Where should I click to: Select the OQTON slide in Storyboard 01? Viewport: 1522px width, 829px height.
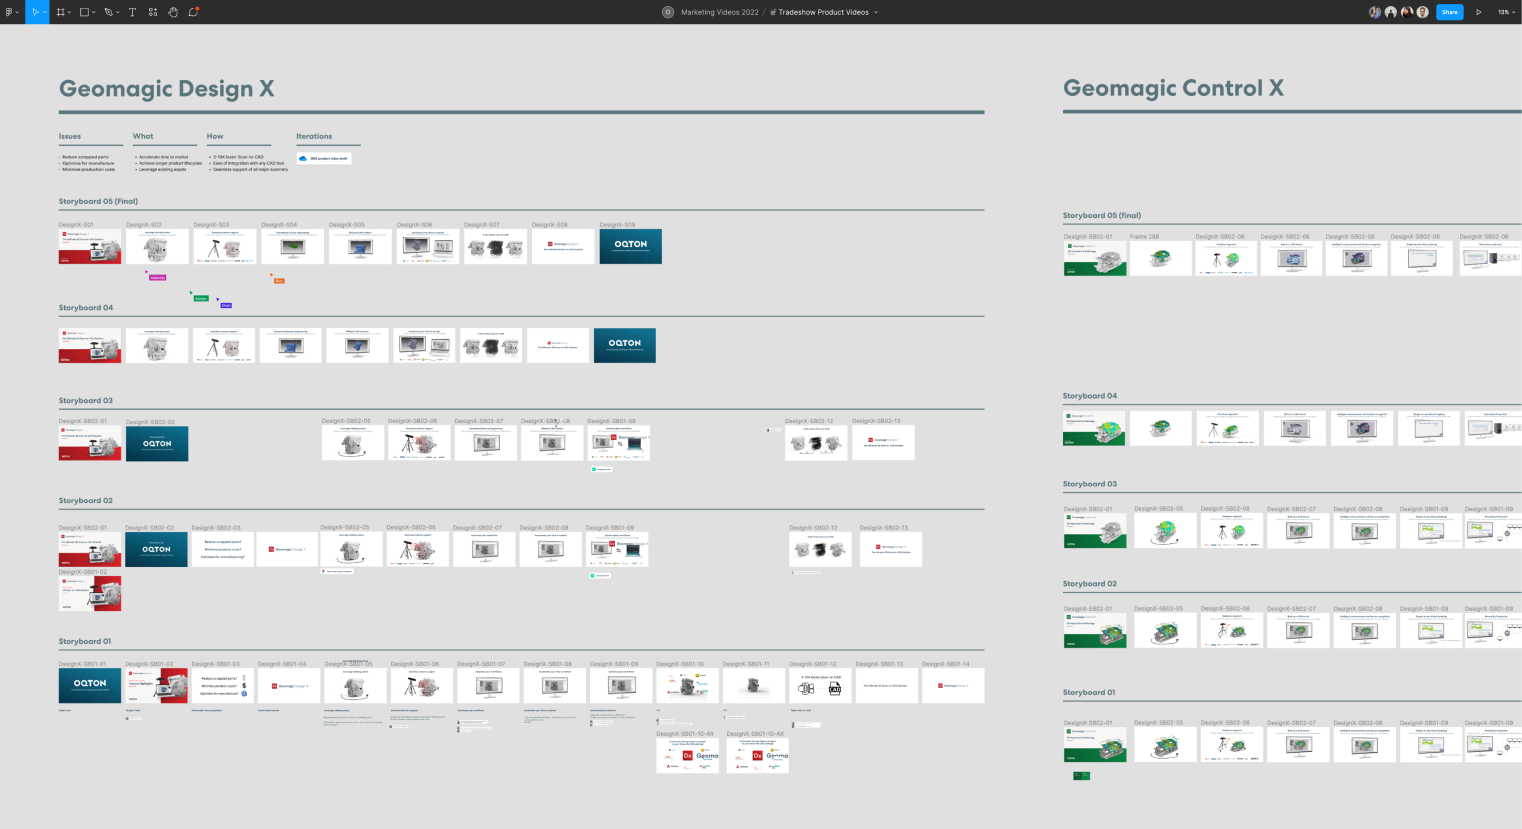click(89, 685)
